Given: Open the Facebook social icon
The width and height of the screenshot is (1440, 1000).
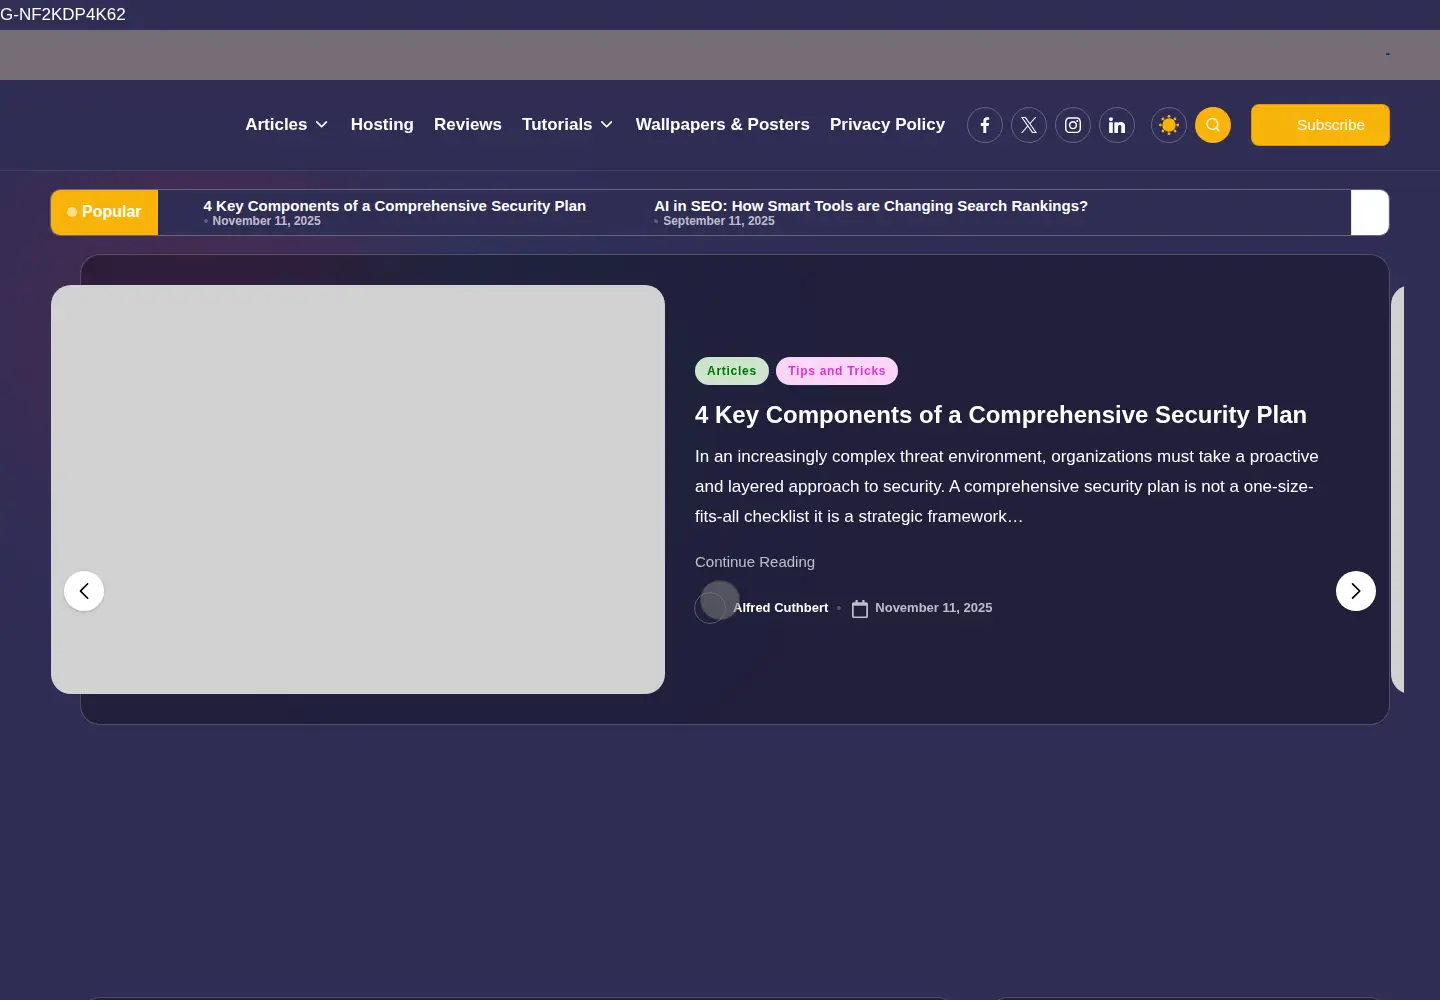Looking at the screenshot, I should [x=985, y=125].
